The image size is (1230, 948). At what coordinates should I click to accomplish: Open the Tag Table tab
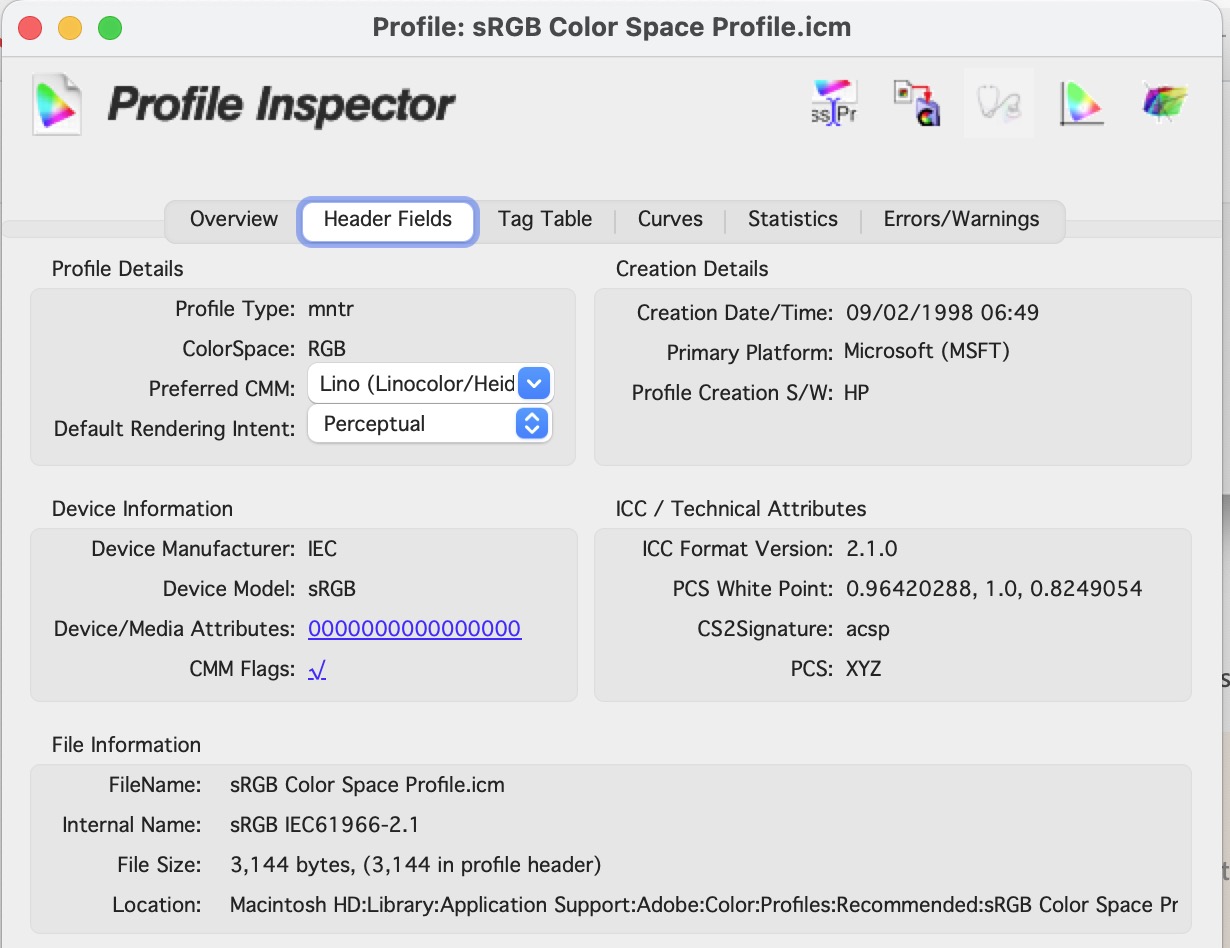tap(545, 219)
